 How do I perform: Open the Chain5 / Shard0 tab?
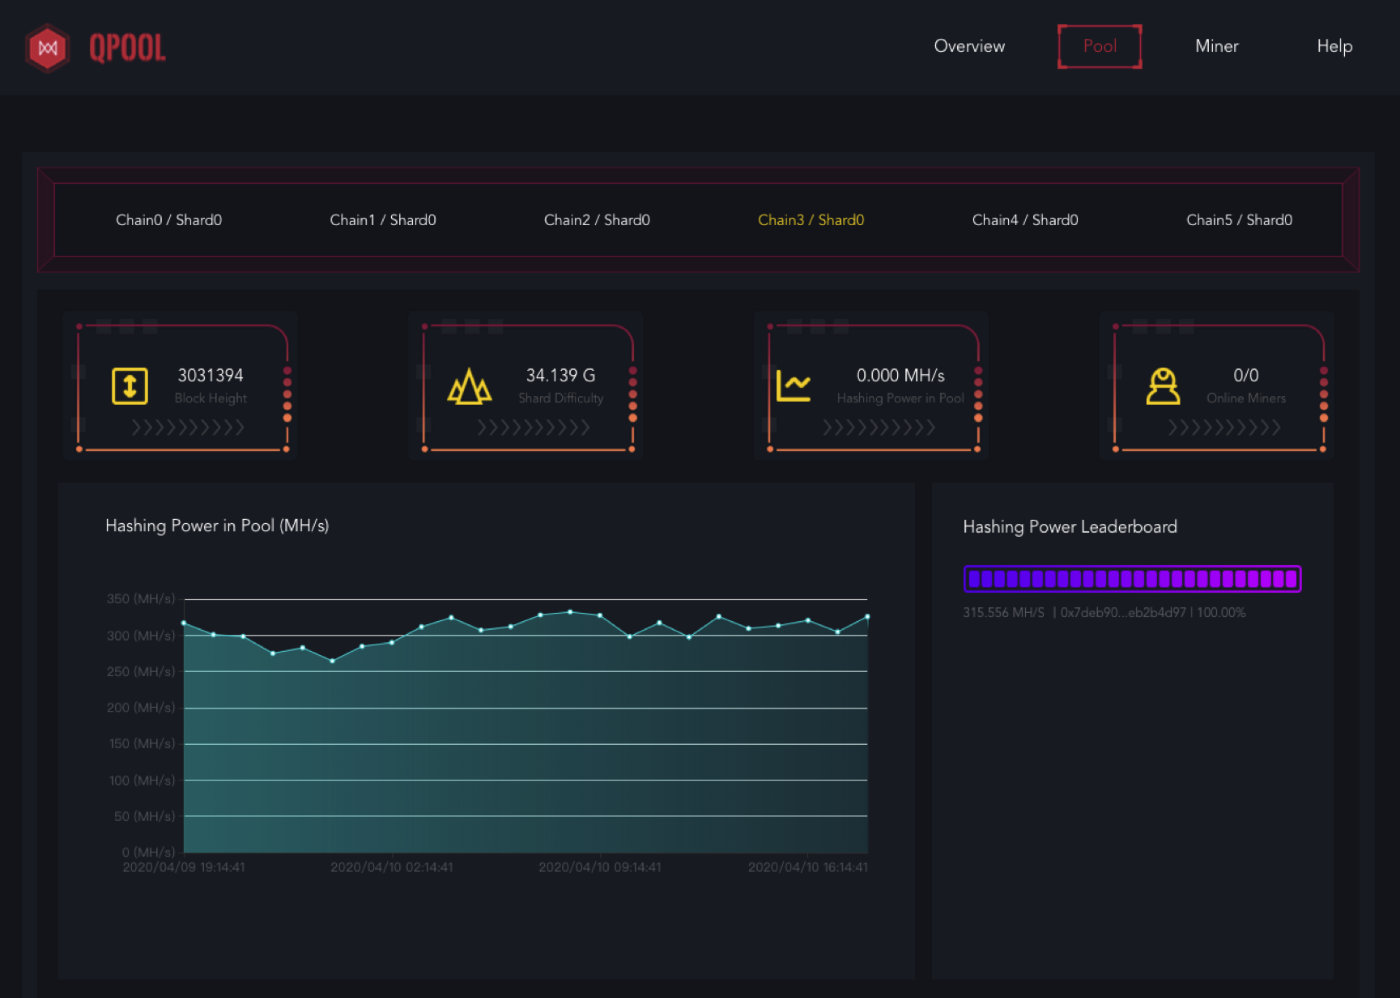point(1239,220)
